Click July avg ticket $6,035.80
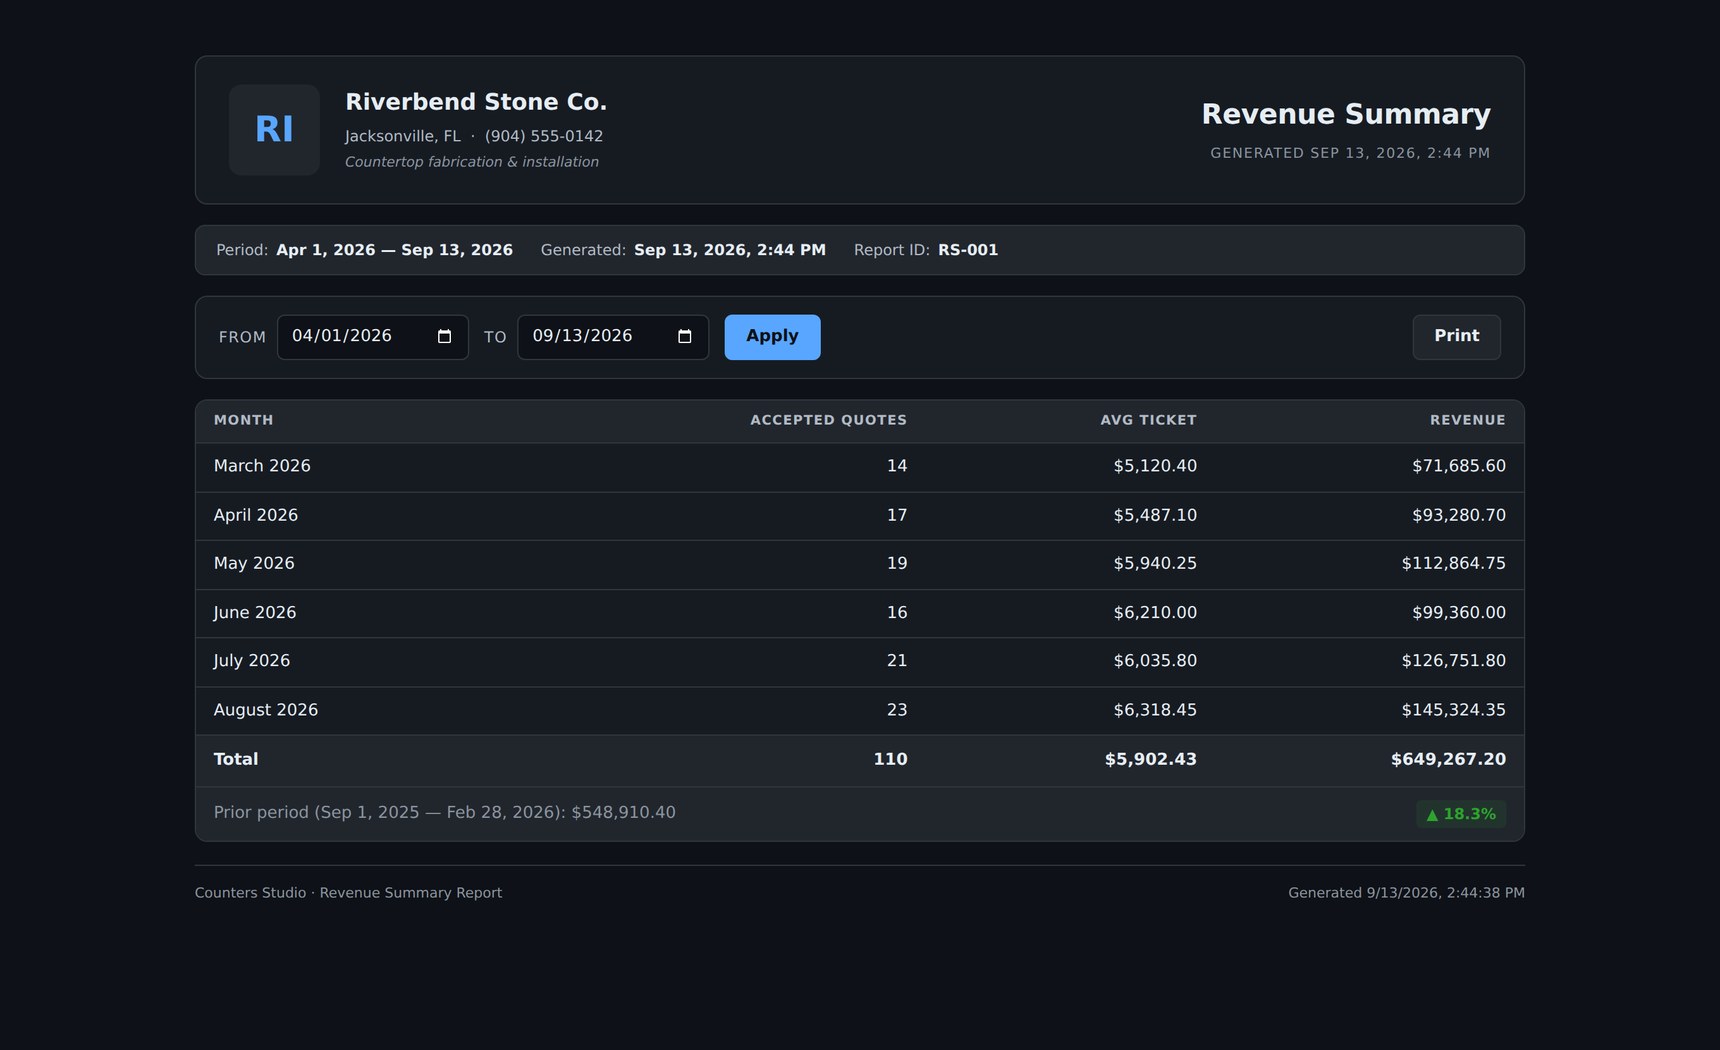This screenshot has height=1050, width=1720. [x=1155, y=661]
